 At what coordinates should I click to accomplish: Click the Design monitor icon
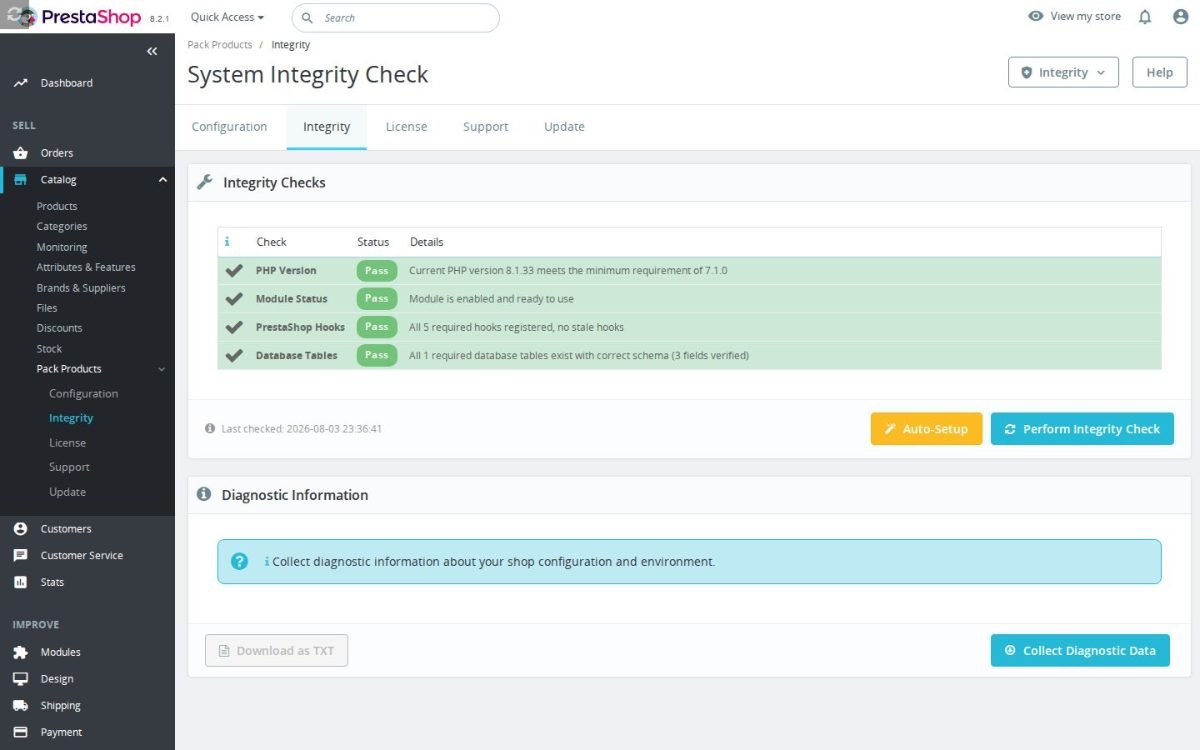[x=20, y=679]
